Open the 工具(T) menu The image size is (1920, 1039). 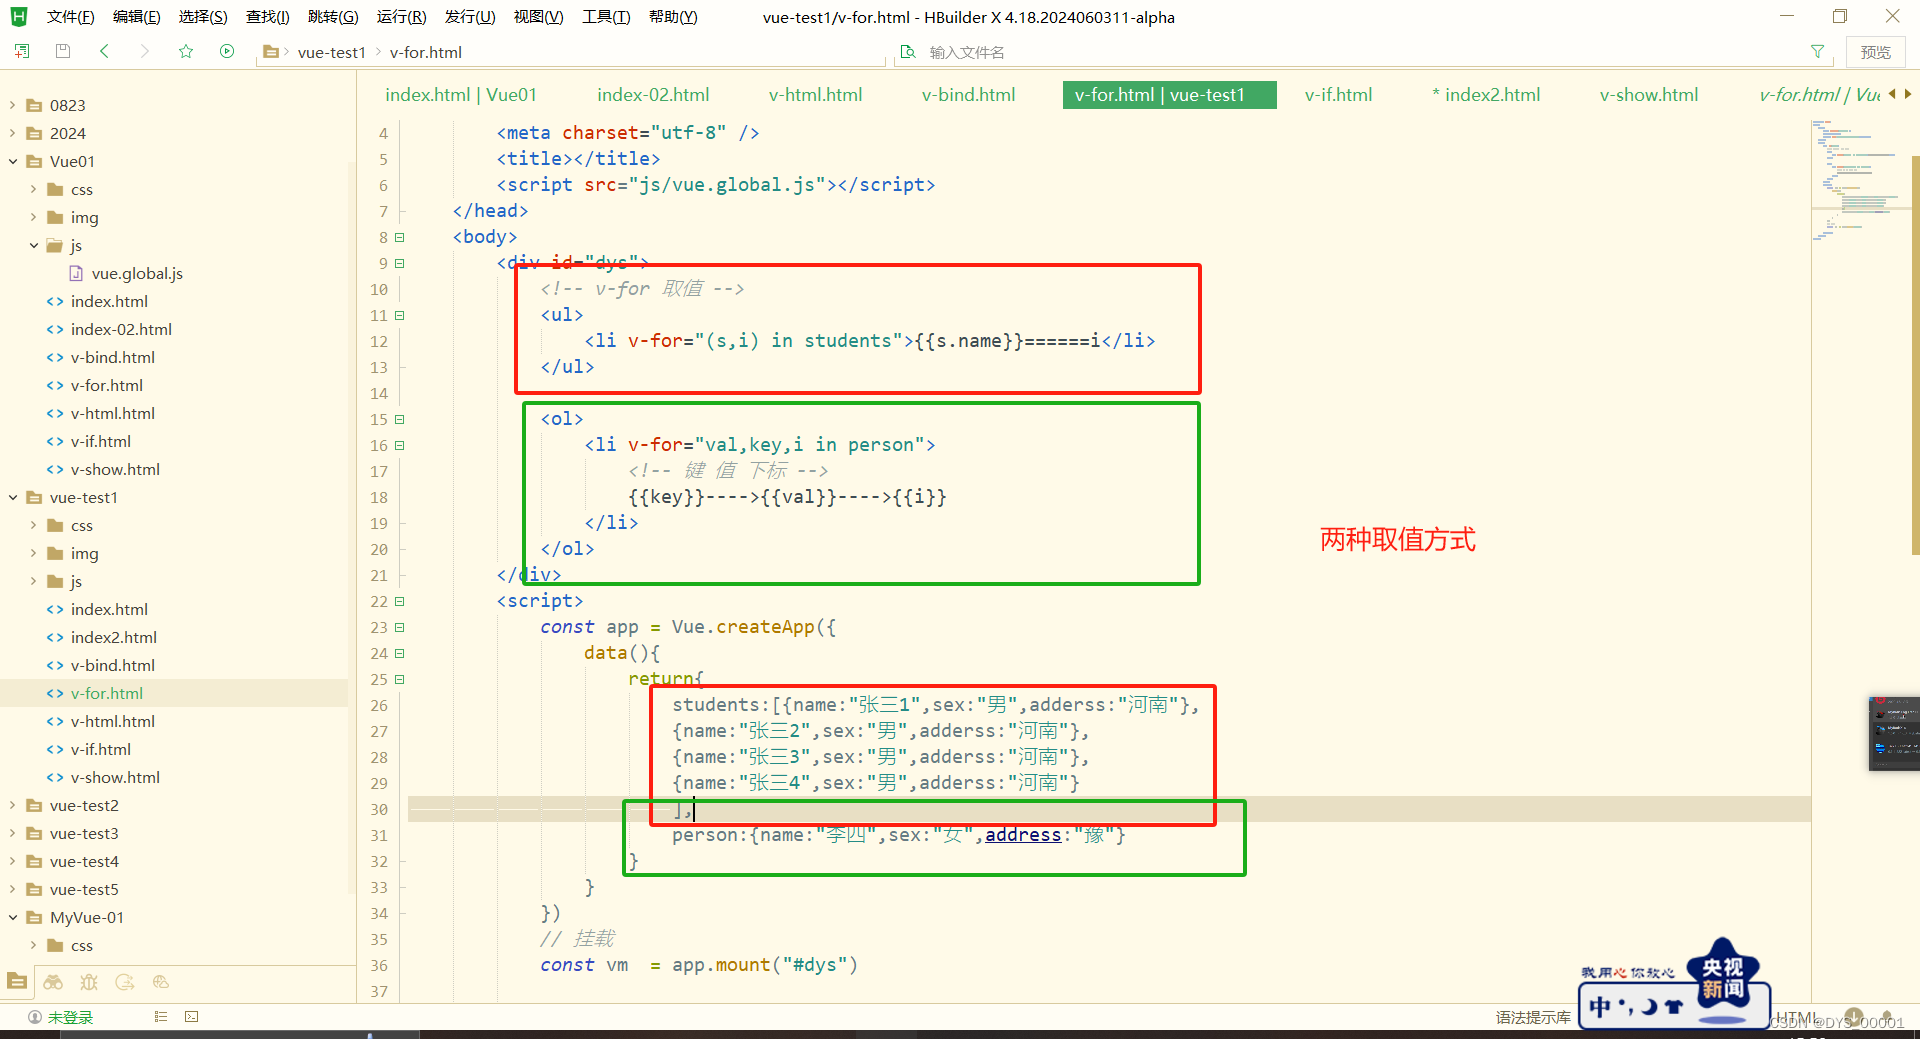(x=606, y=17)
